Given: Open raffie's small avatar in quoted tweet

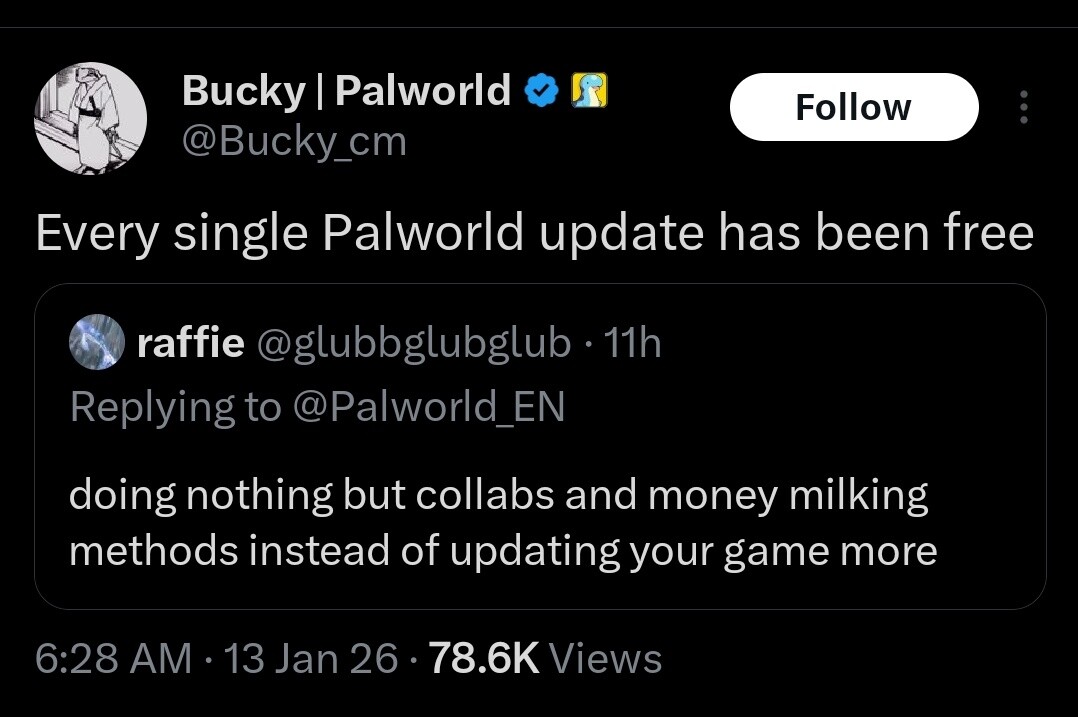Looking at the screenshot, I should 95,343.
